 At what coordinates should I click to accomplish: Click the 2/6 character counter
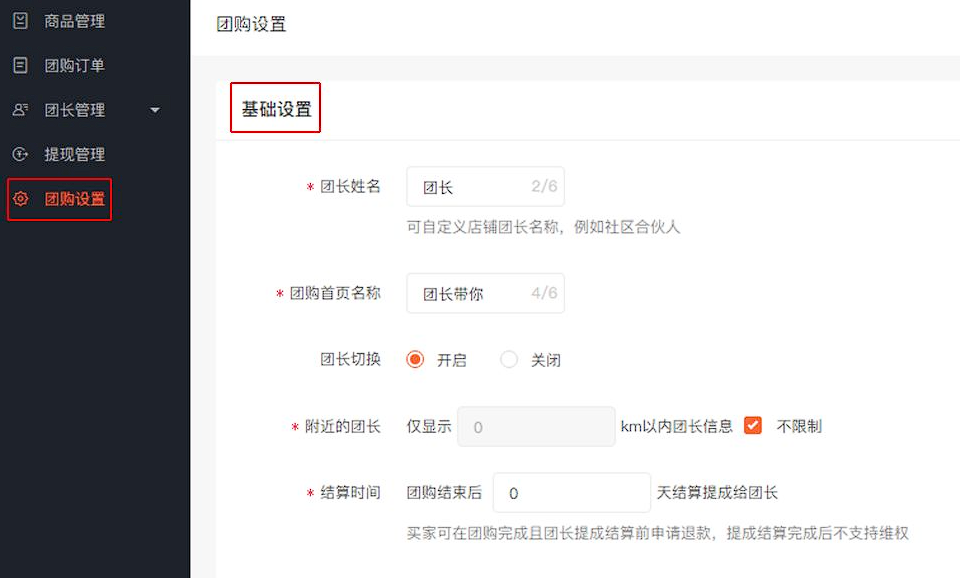[x=544, y=186]
